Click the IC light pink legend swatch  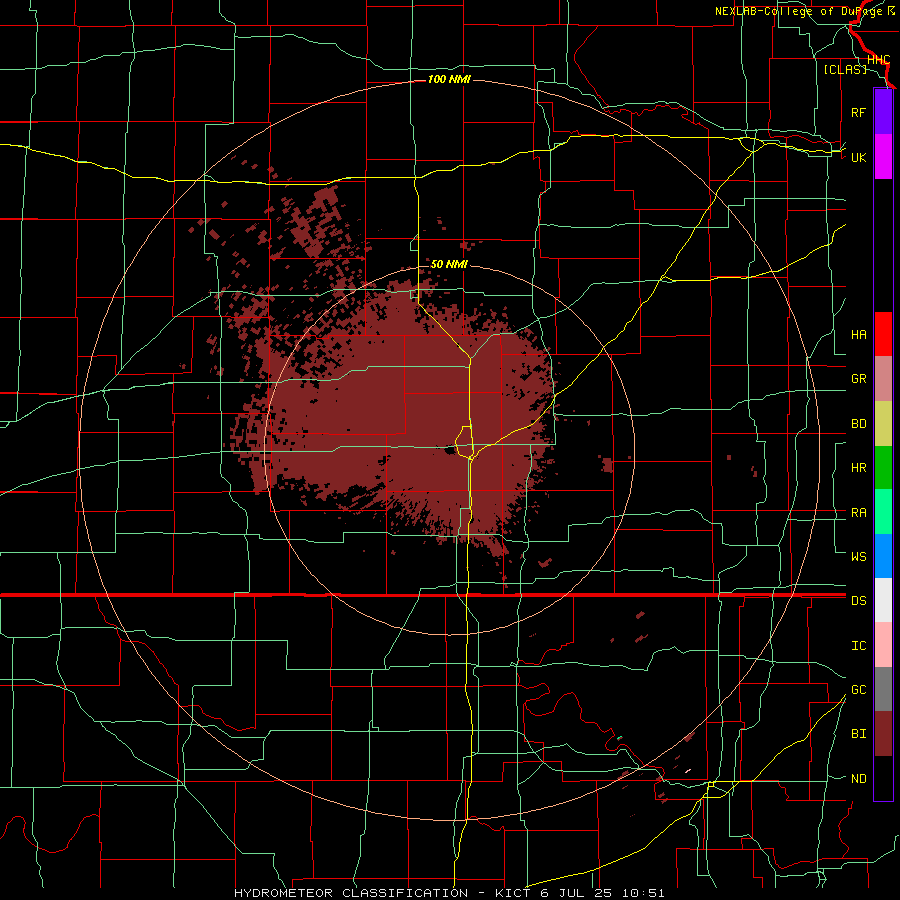click(883, 645)
